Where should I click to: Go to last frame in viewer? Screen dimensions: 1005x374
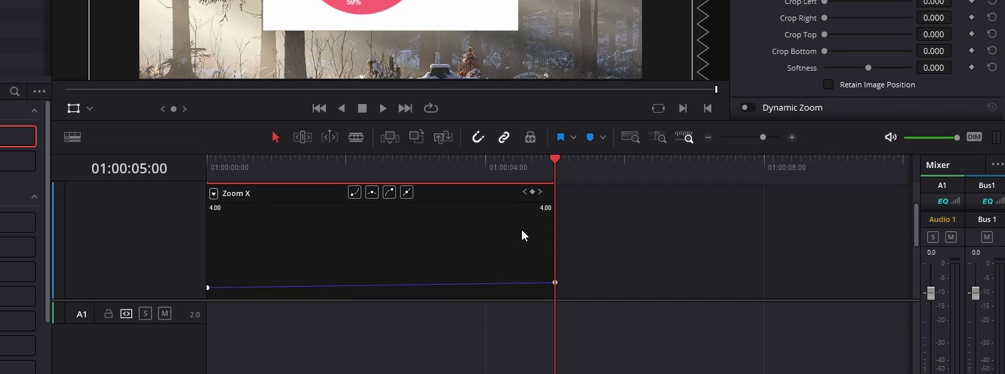pos(405,108)
